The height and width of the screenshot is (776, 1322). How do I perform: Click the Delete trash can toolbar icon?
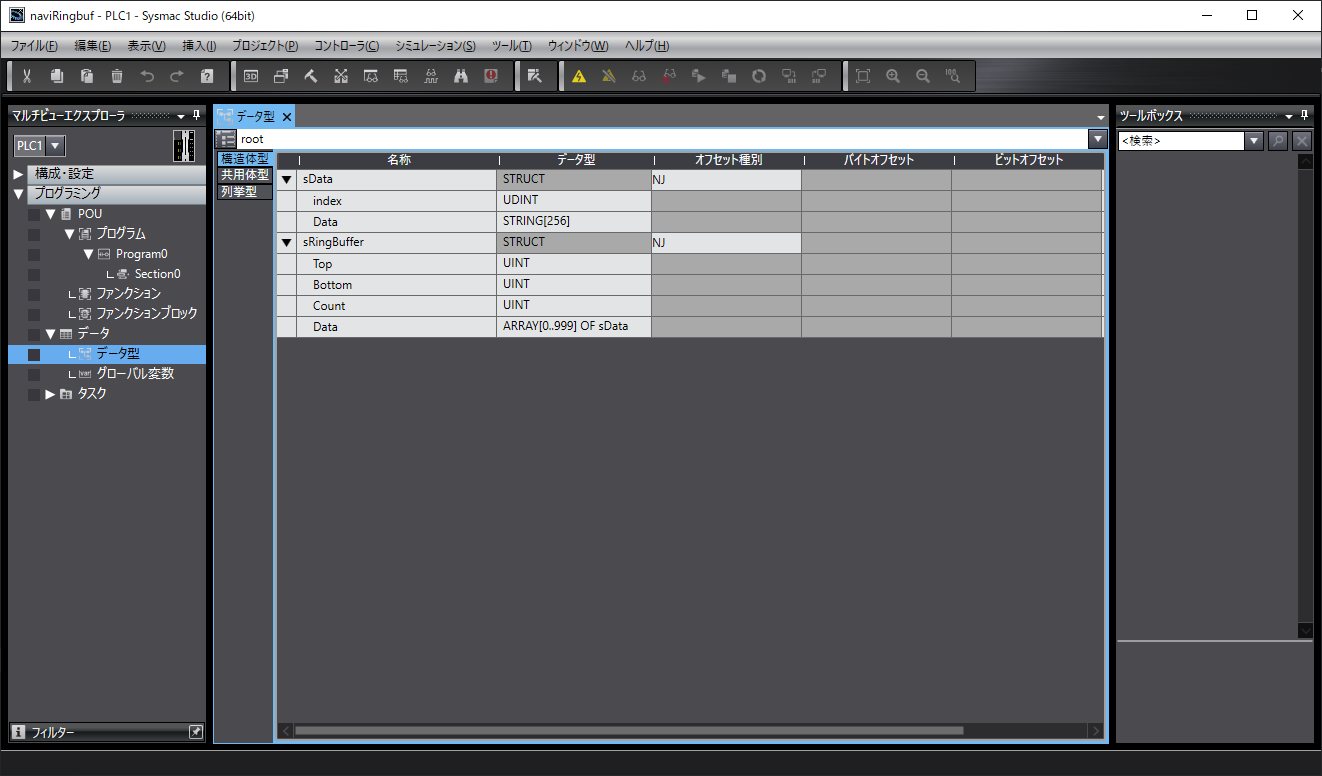[x=117, y=76]
